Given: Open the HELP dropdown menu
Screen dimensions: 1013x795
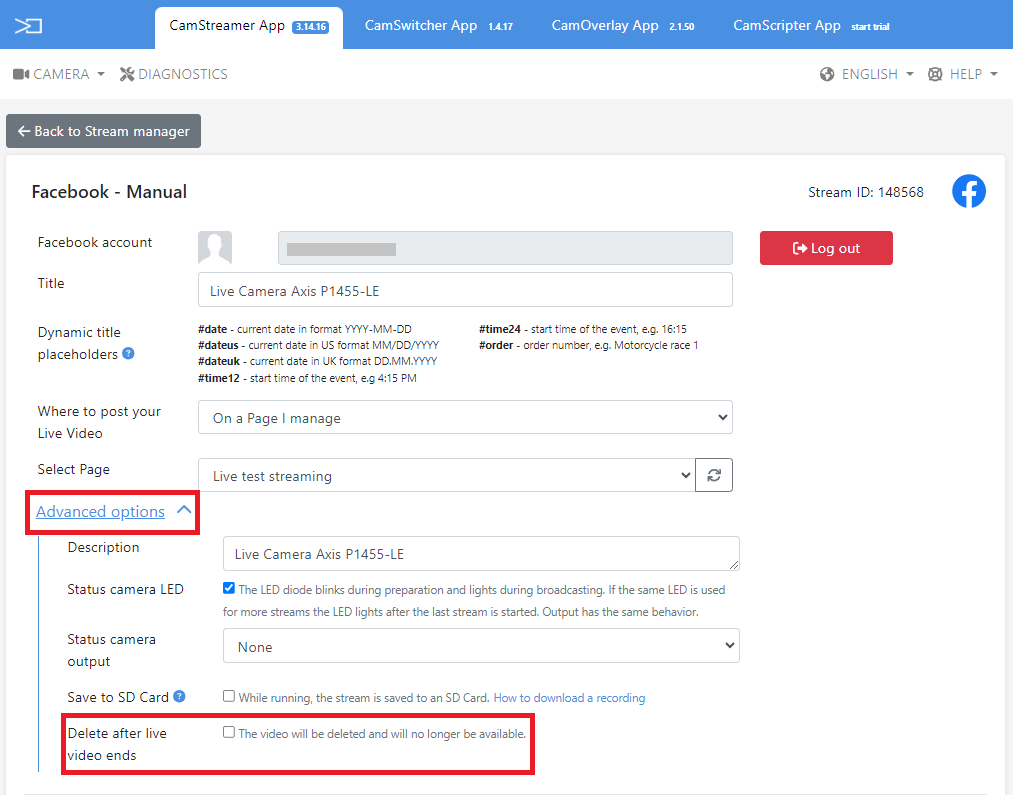Looking at the screenshot, I should [963, 74].
